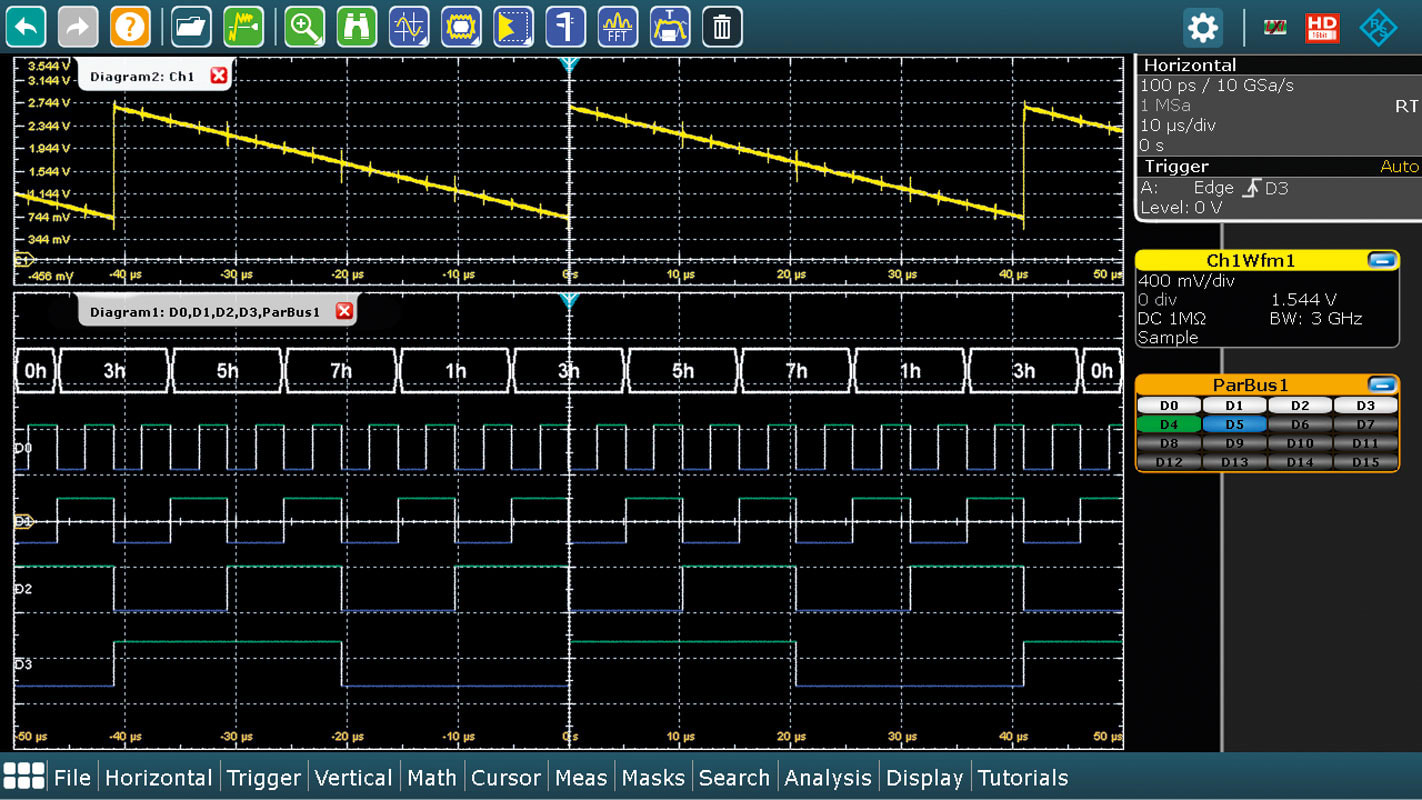Open settings with the gear button
Screen dimensions: 1422x800
(x=1202, y=27)
